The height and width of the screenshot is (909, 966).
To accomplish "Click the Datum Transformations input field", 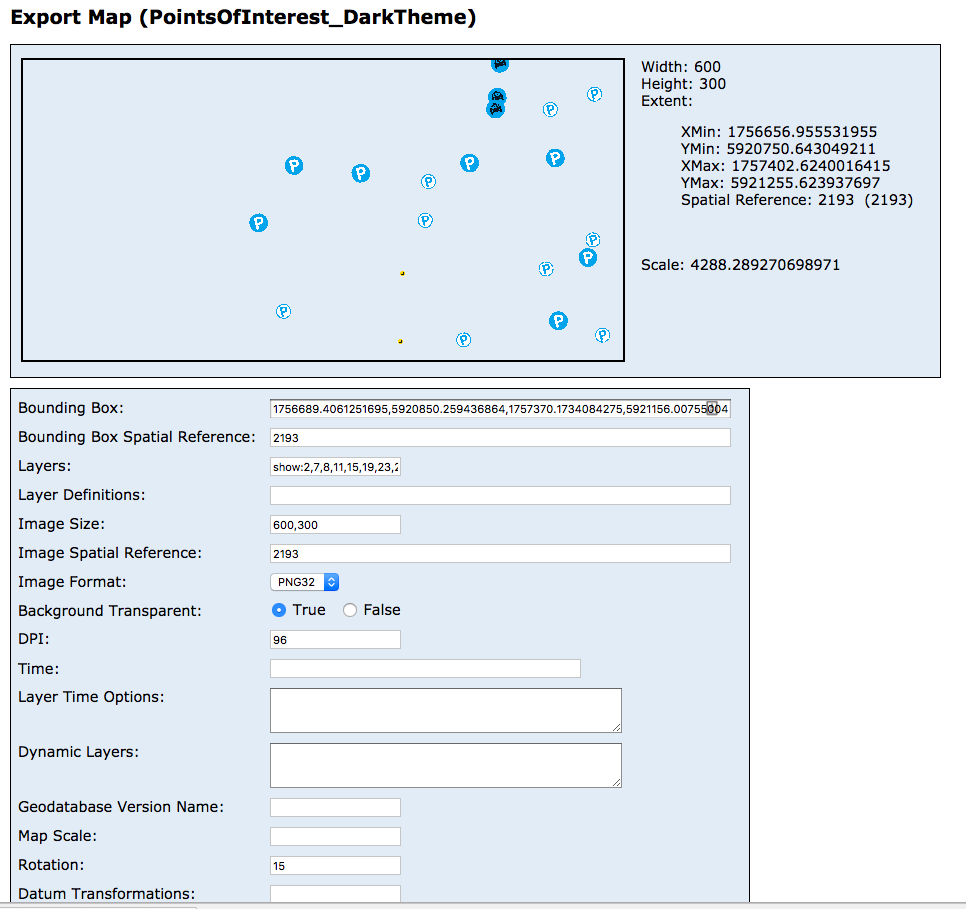I will (x=335, y=894).
